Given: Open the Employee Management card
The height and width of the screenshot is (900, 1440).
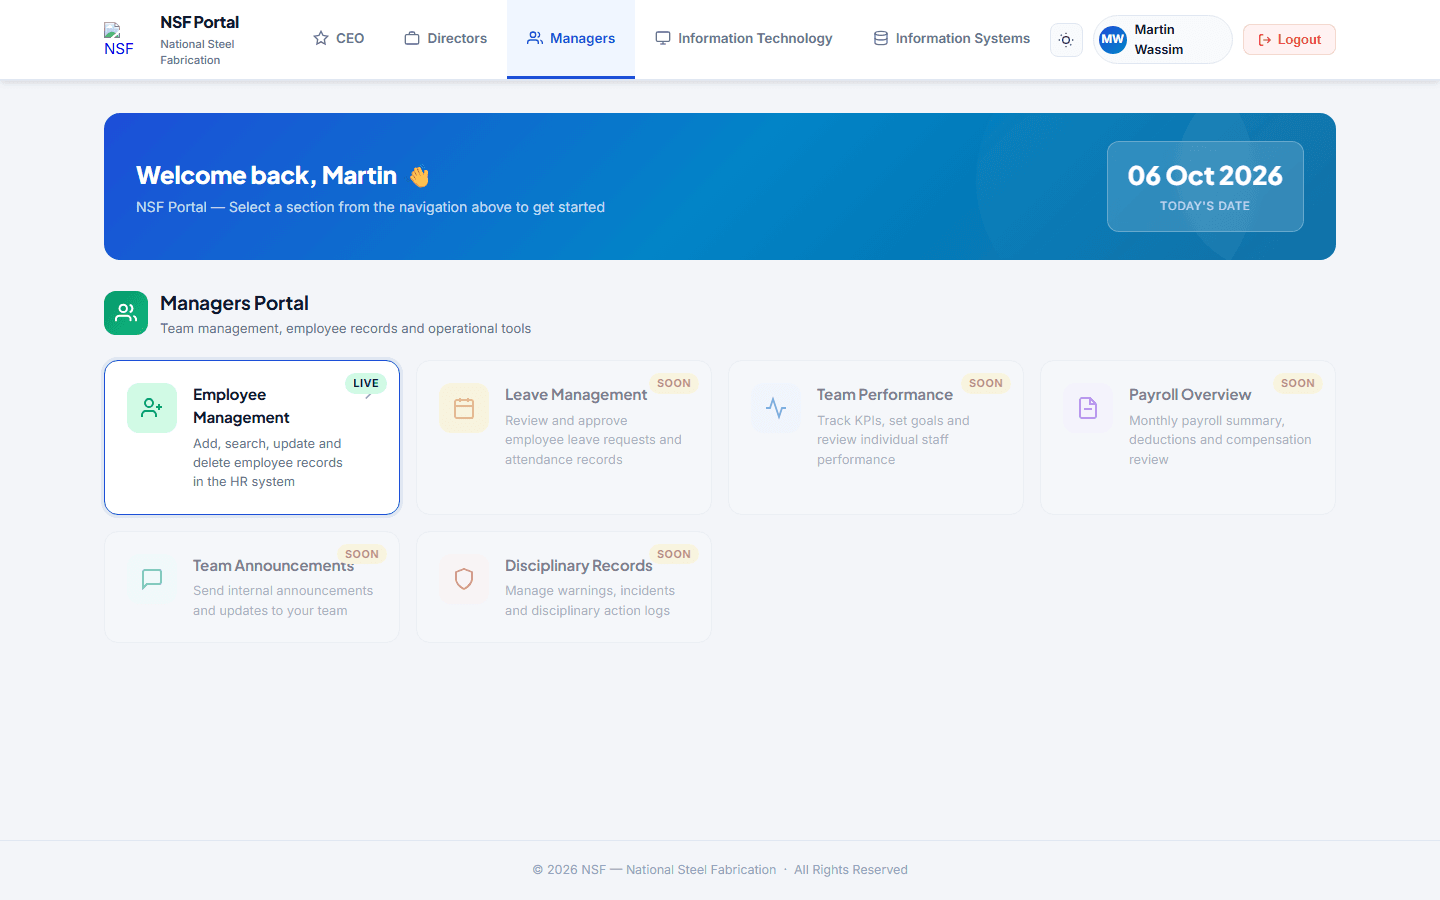Looking at the screenshot, I should point(252,437).
